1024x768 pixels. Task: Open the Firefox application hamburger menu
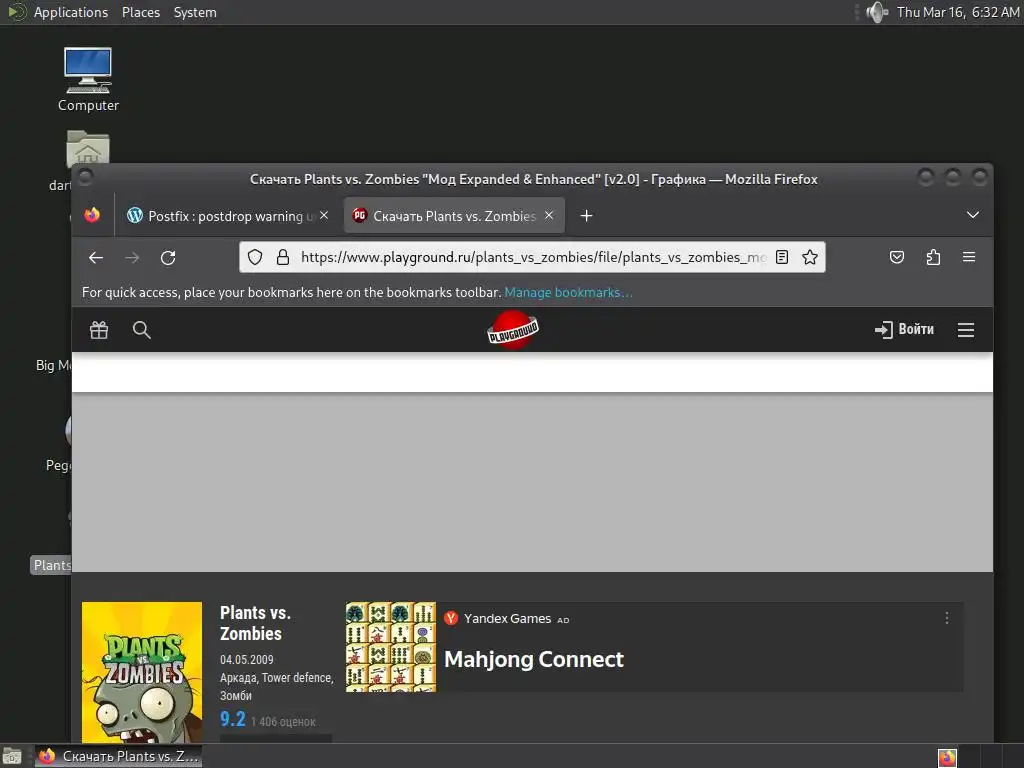pyautogui.click(x=969, y=257)
